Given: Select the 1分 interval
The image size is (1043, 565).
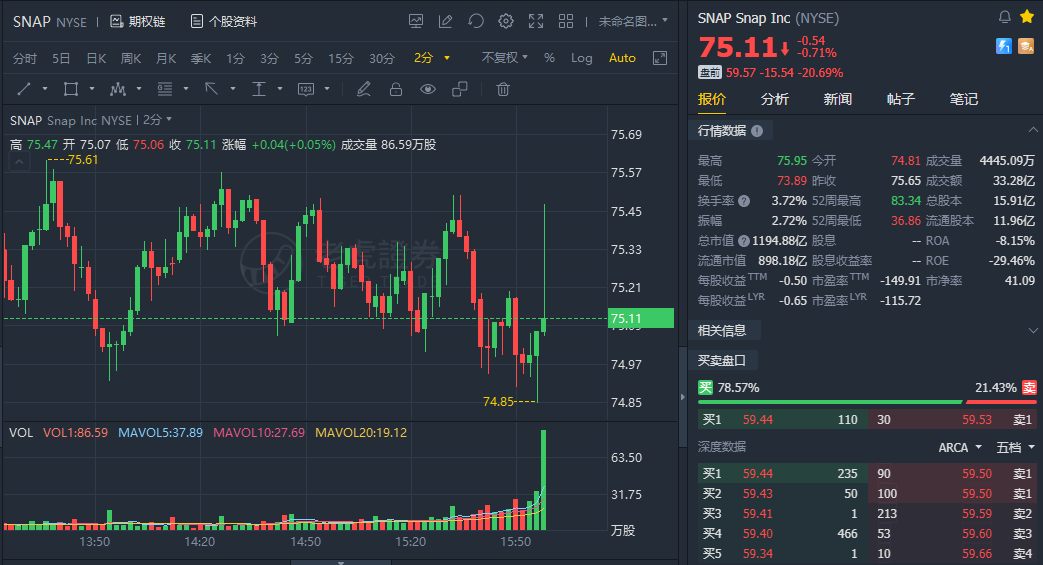Looking at the screenshot, I should pos(235,59).
